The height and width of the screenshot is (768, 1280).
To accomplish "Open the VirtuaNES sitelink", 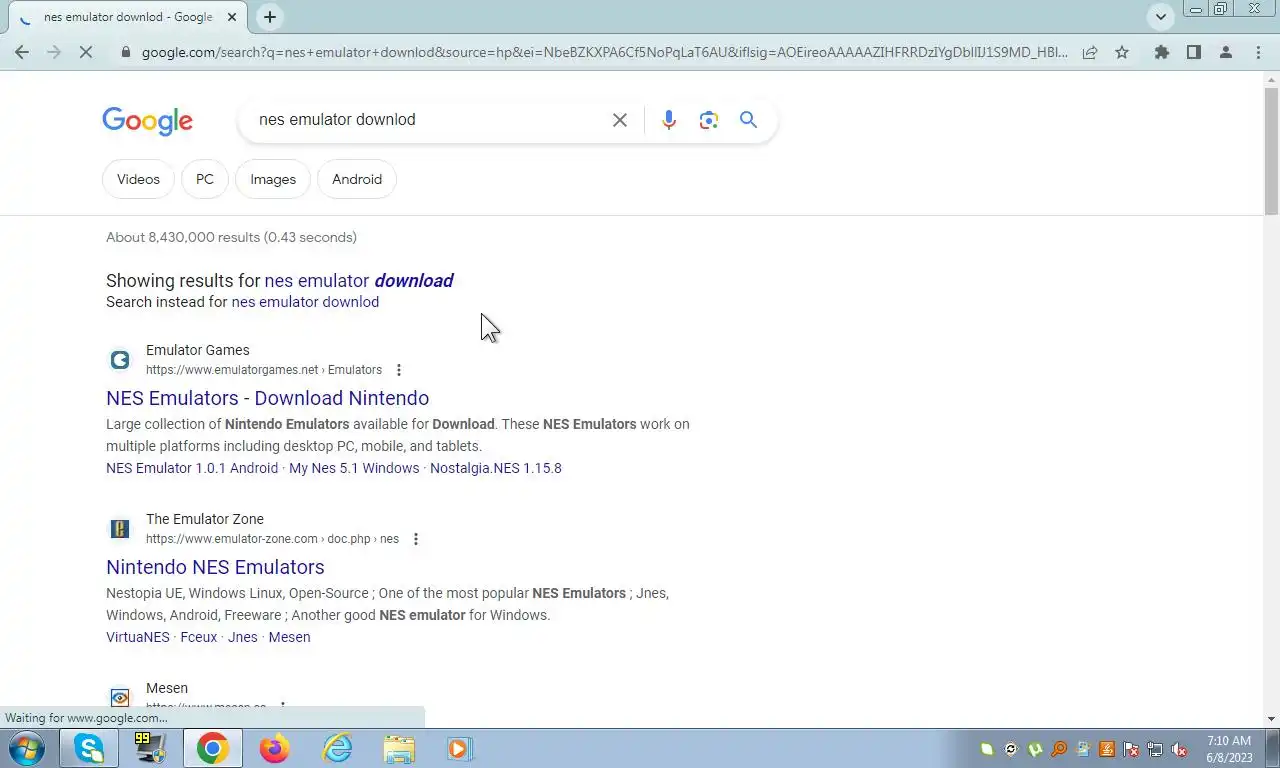I will [138, 637].
